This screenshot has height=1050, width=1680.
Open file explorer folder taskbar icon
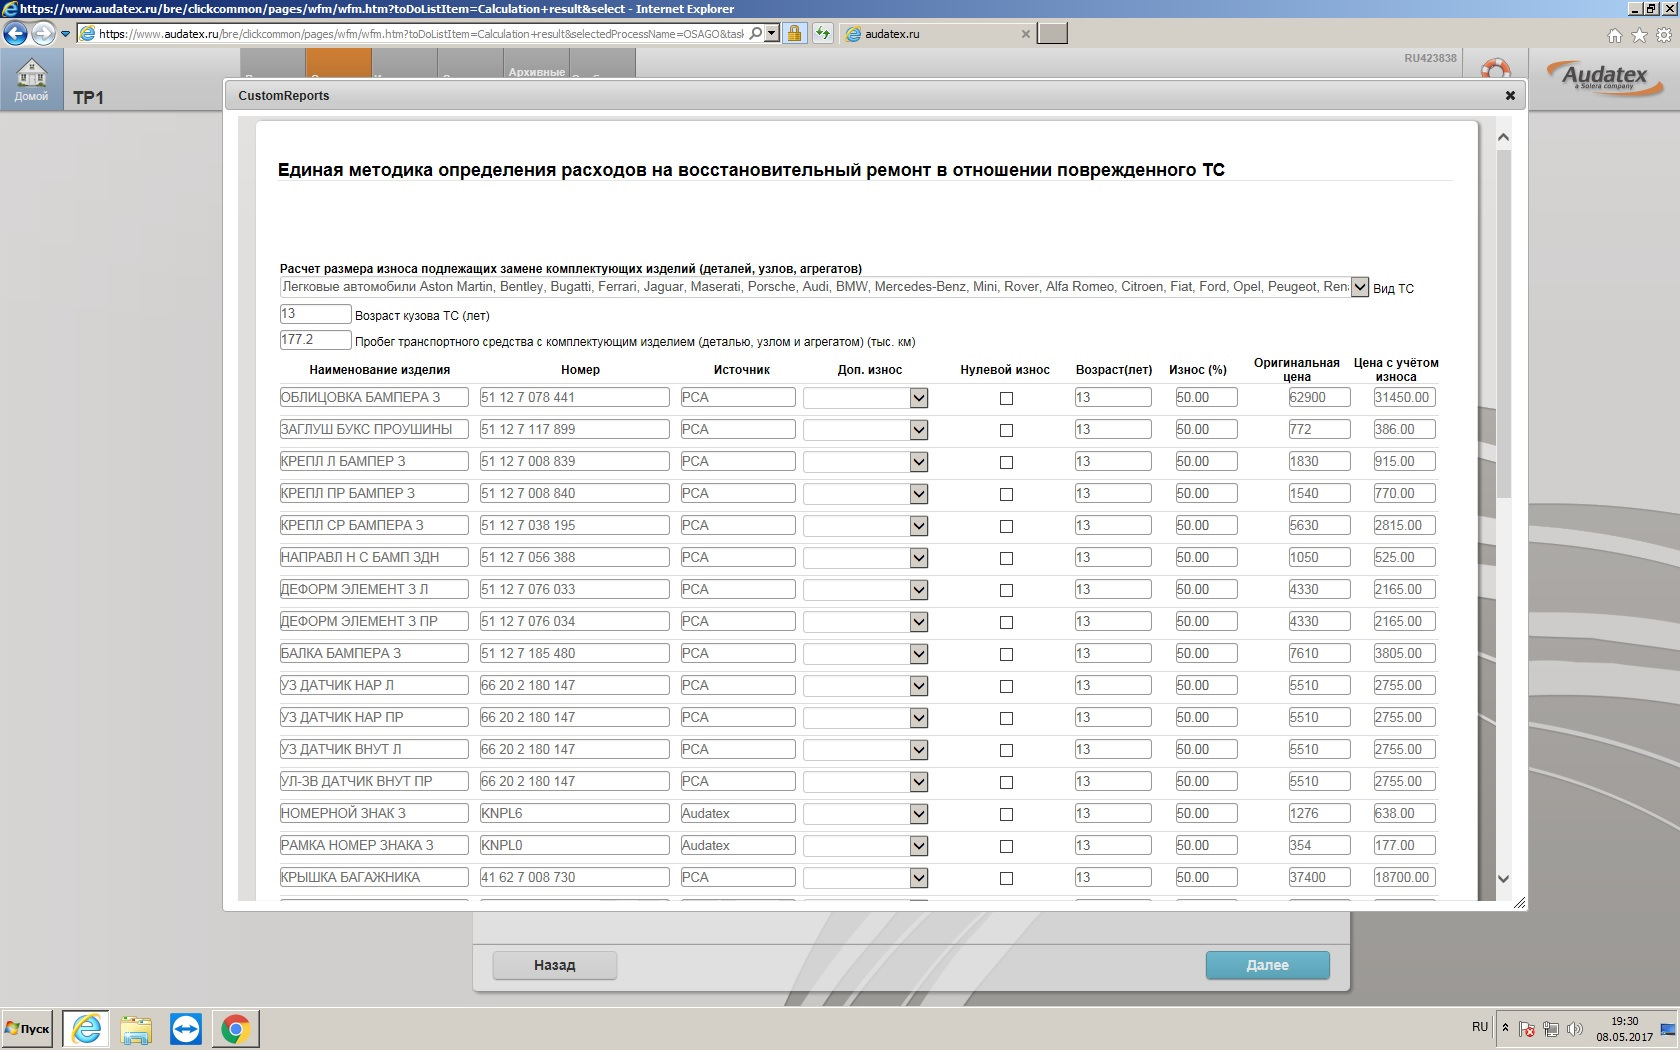(x=136, y=1028)
